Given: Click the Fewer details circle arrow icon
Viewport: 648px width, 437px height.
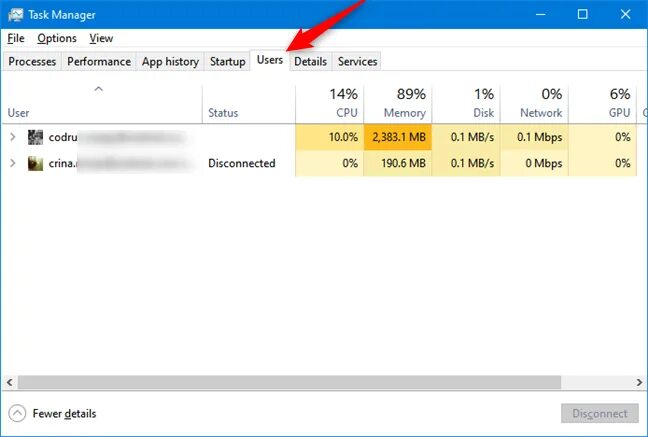Looking at the screenshot, I should click(17, 413).
